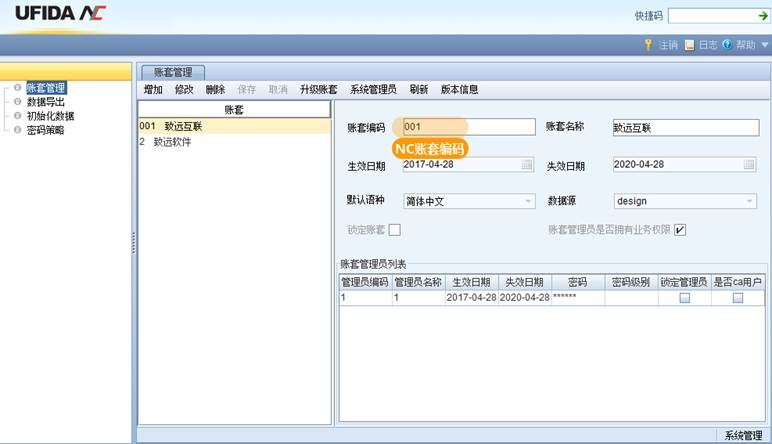
Task: Click bullet icon beside 初始化数据 tree node
Action: [x=17, y=116]
